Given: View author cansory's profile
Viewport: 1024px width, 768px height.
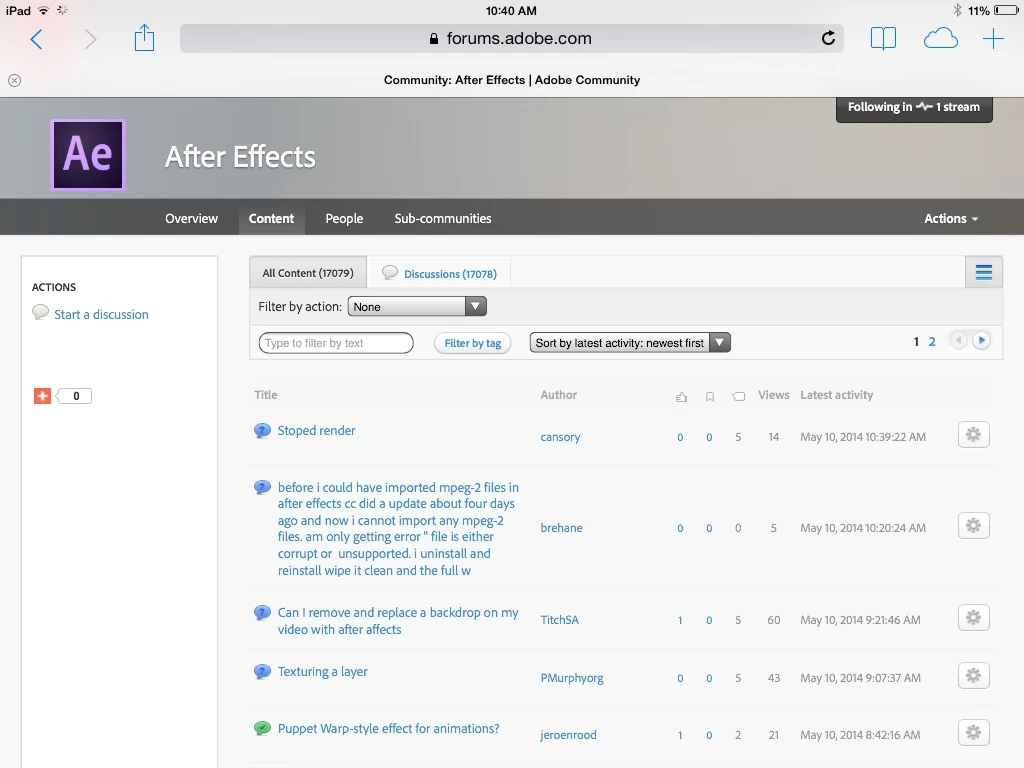Looking at the screenshot, I should pos(560,437).
